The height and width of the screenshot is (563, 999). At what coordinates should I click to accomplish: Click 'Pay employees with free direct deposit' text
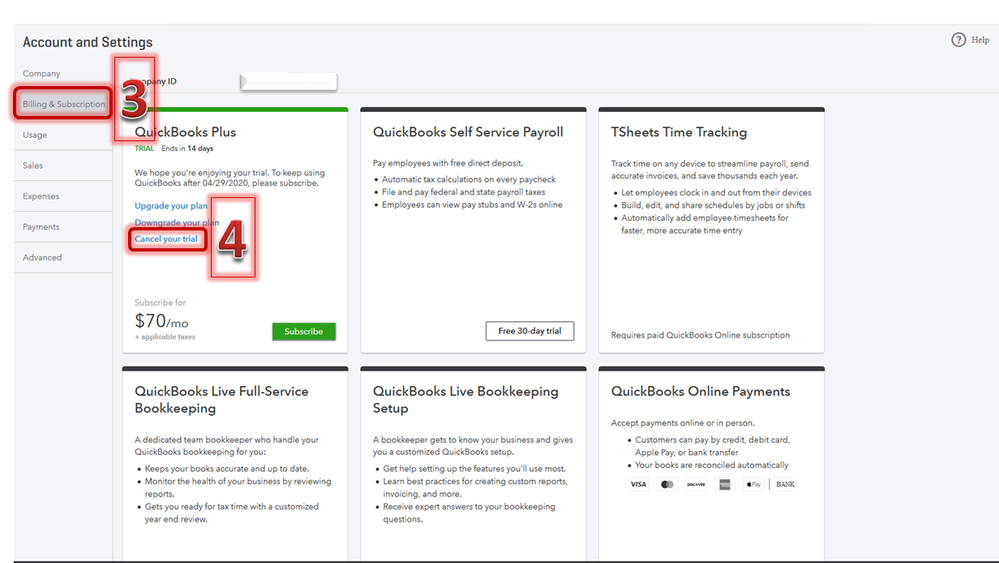(x=448, y=163)
